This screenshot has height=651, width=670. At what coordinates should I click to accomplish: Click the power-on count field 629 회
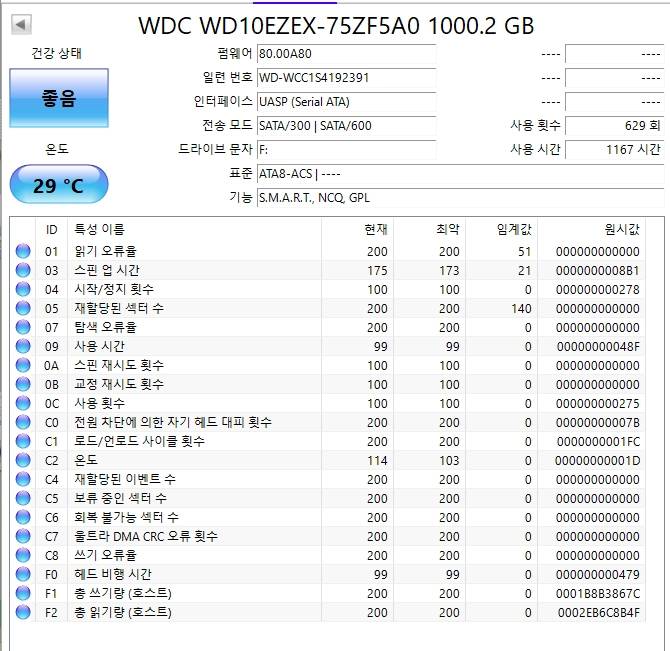click(x=614, y=126)
